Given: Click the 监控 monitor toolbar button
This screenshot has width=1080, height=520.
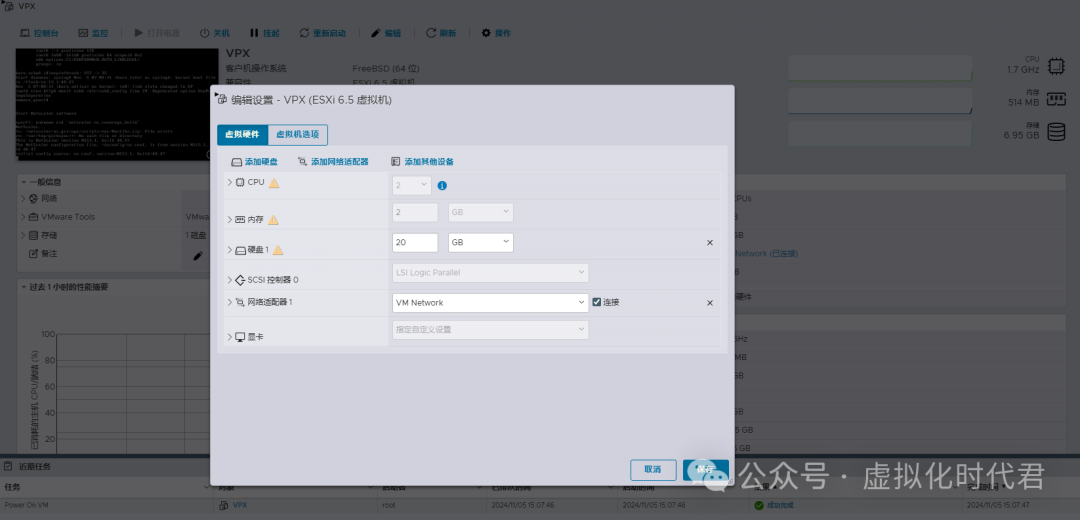Looking at the screenshot, I should click(93, 33).
